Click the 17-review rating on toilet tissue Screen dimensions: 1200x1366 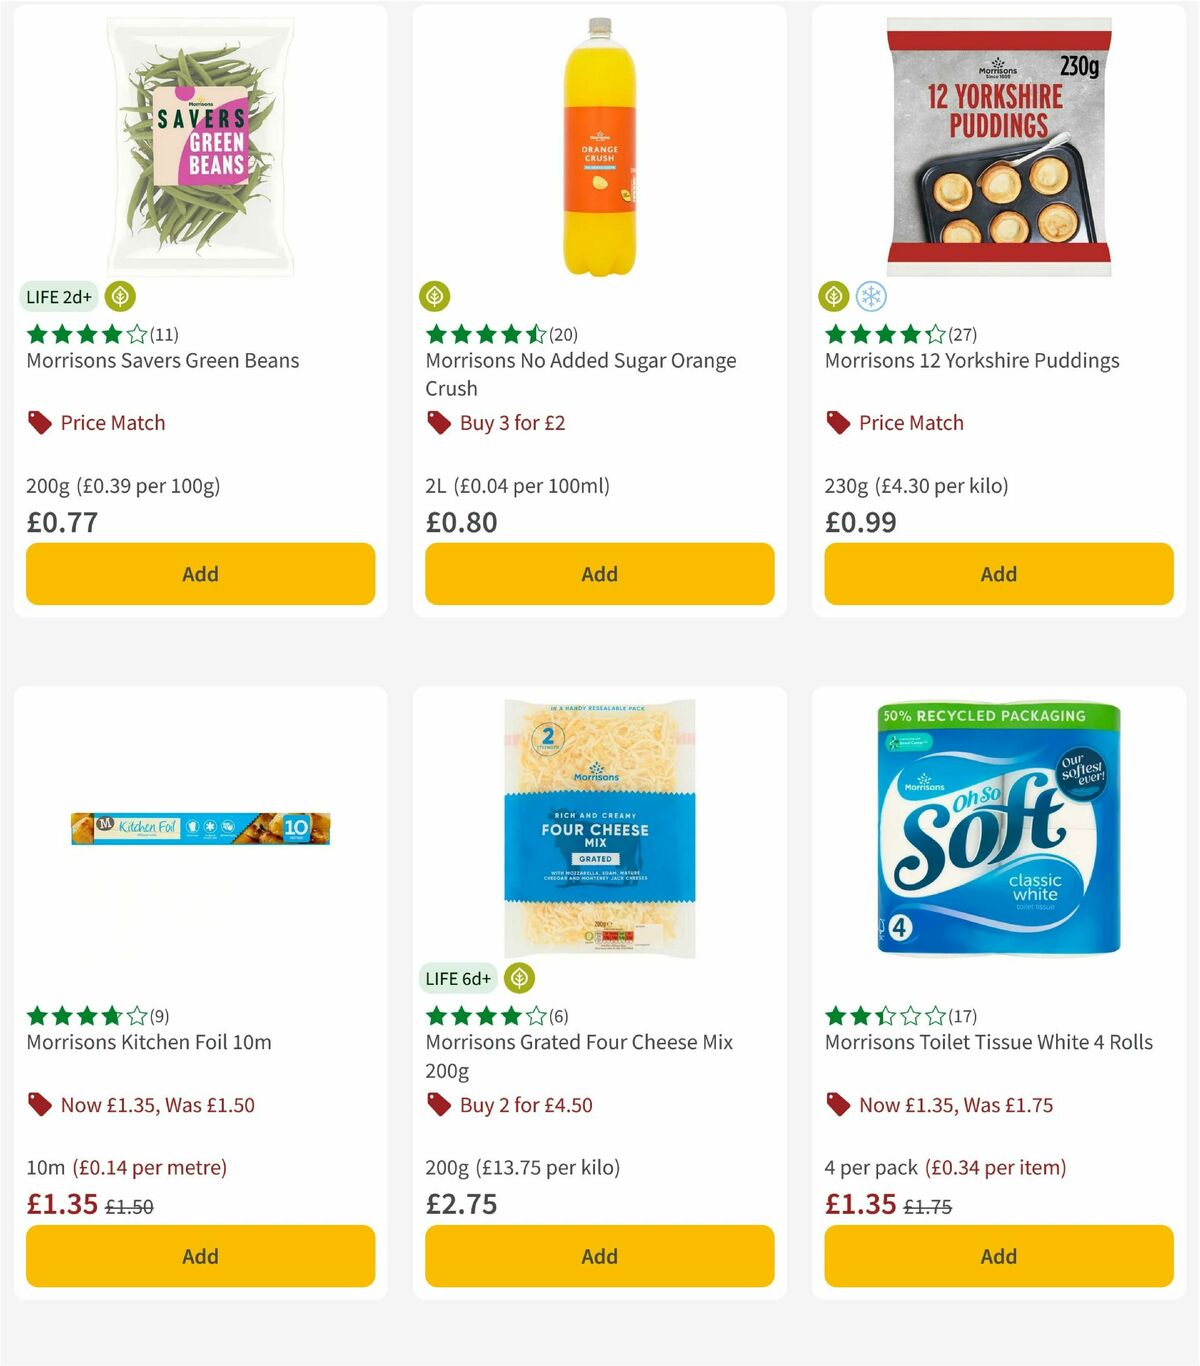[x=890, y=1016]
